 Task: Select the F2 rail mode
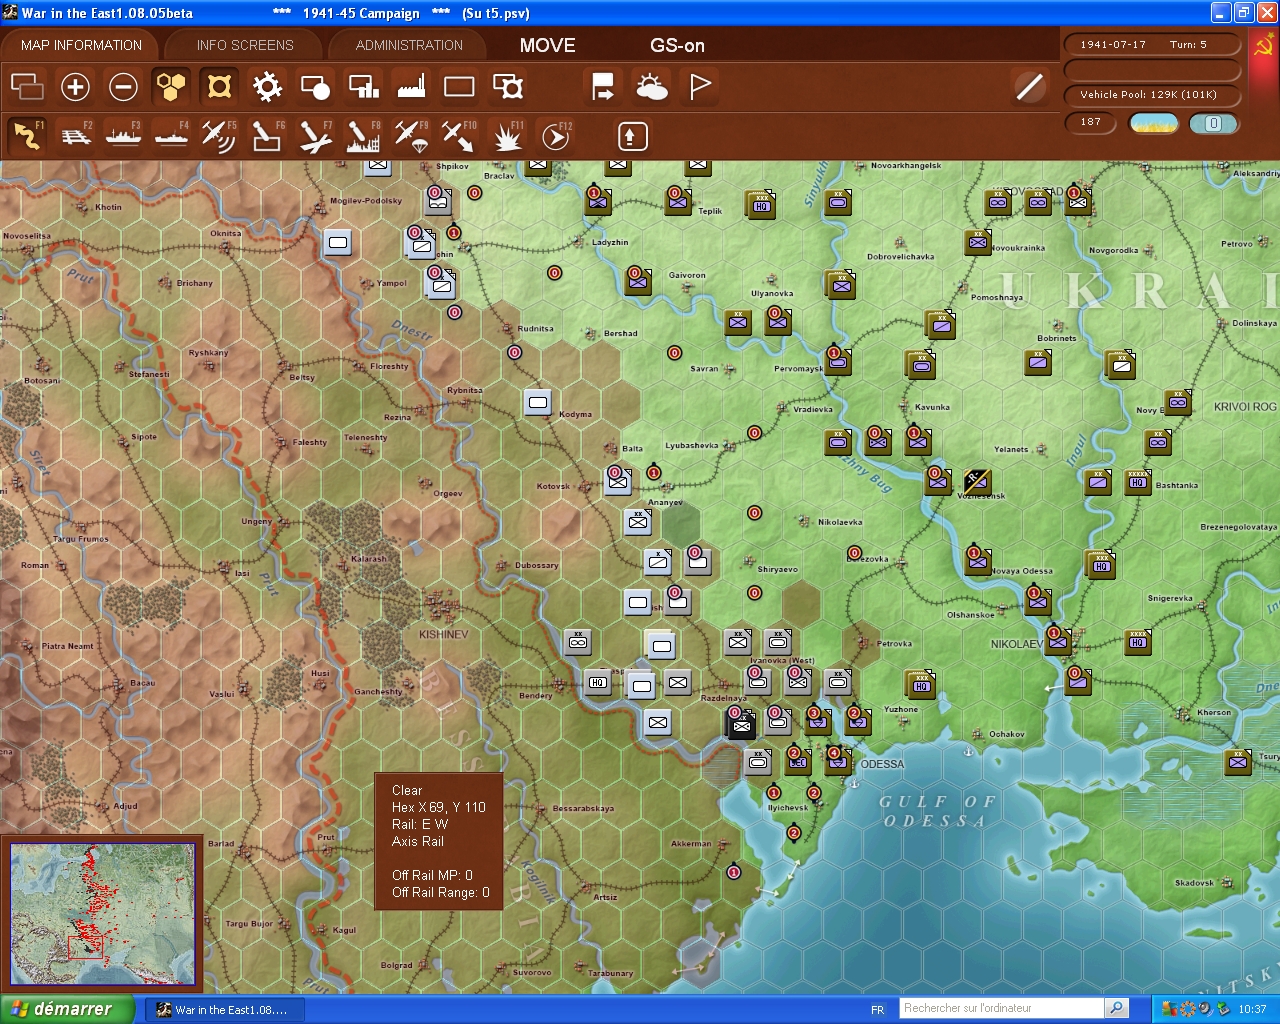(x=76, y=136)
